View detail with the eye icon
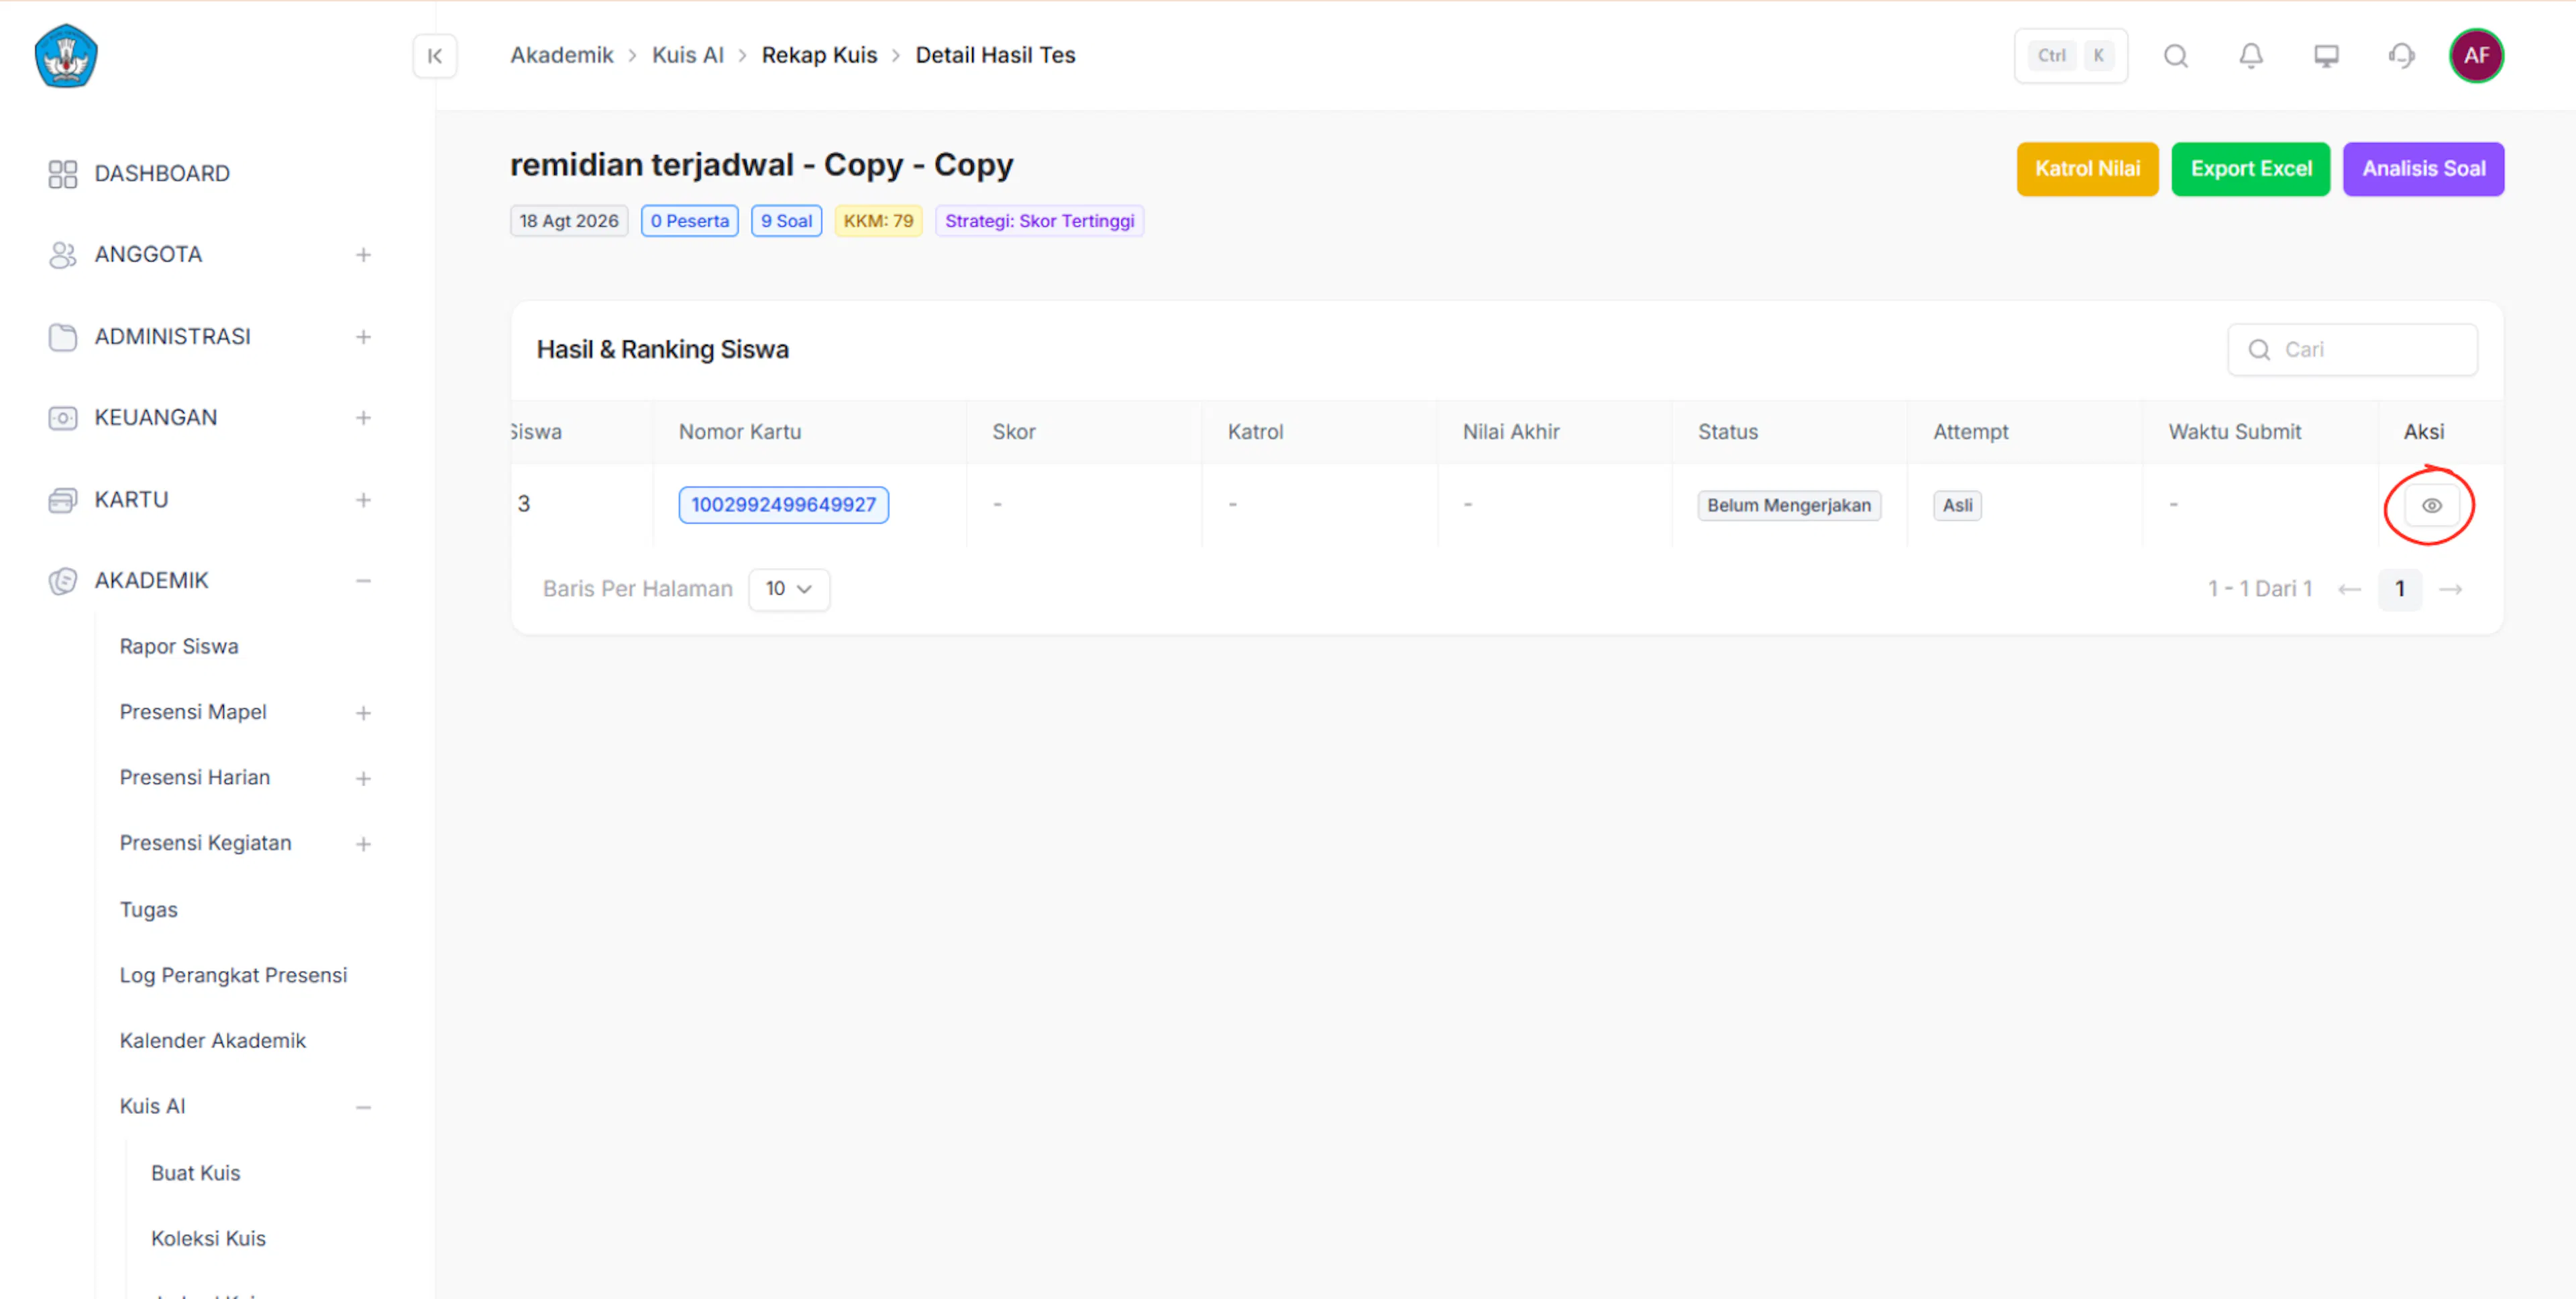 [2431, 506]
